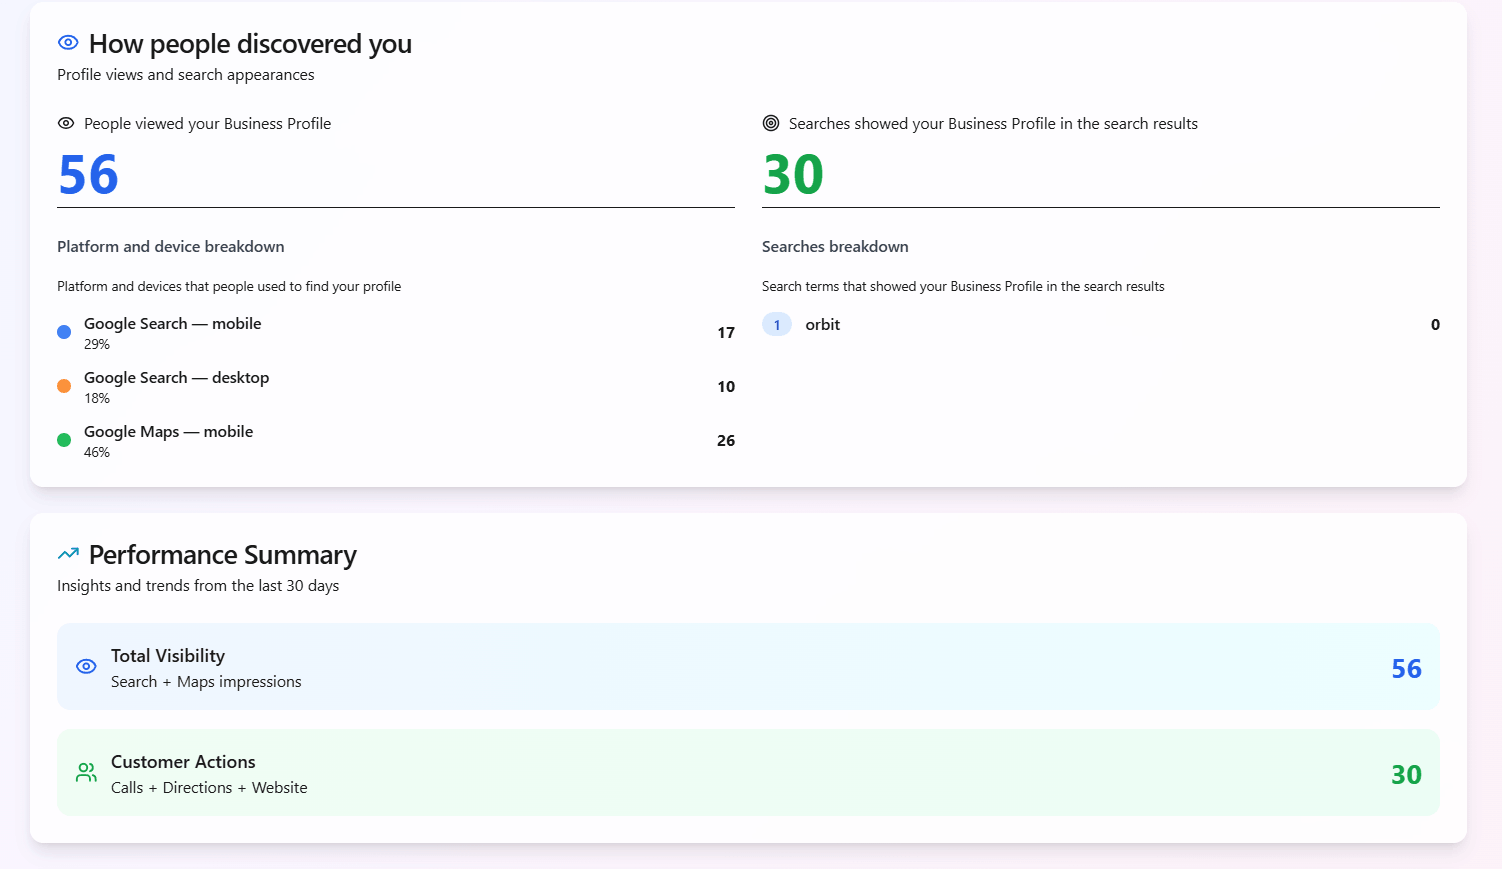Click the target icon beside 'Searches showed your Business Profile'
Screen dimensions: 1502x869
tap(771, 123)
